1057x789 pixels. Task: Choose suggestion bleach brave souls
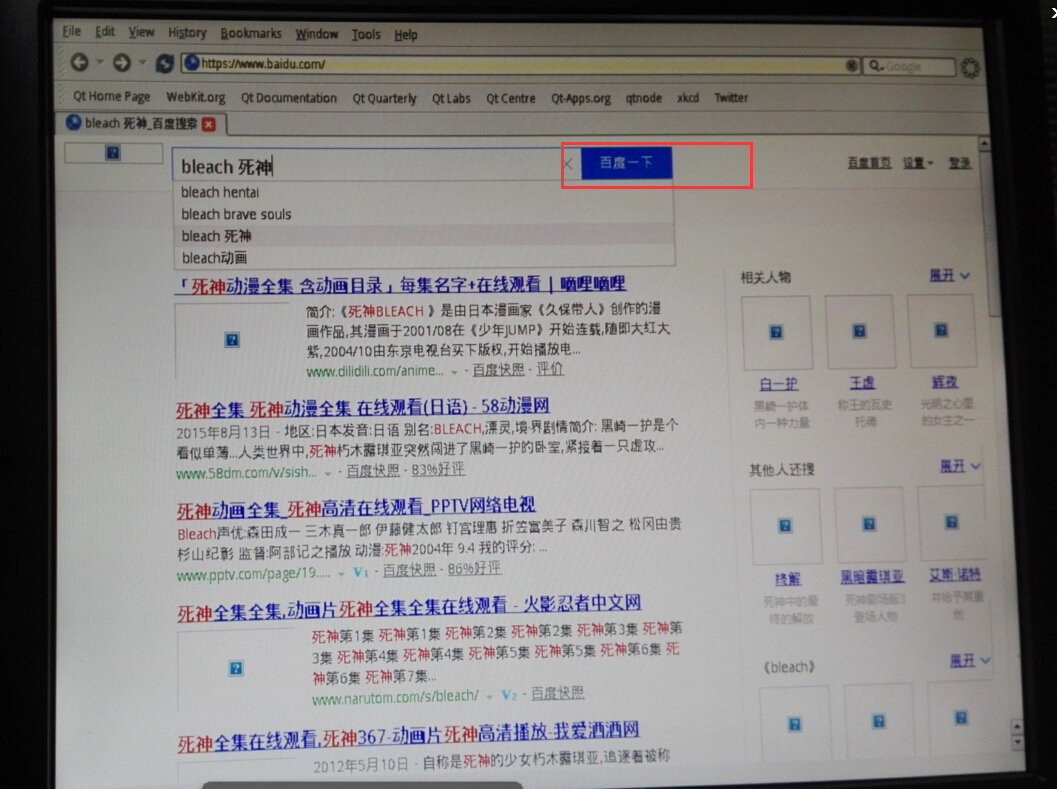pyautogui.click(x=424, y=214)
